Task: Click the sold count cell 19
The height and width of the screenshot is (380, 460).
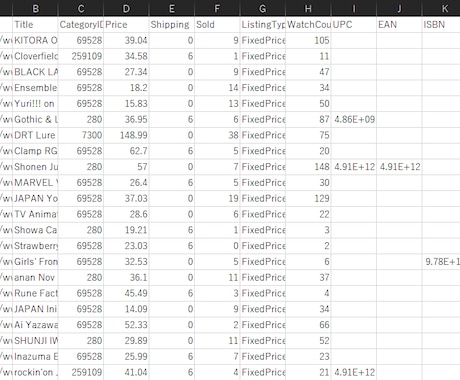Action: [217, 199]
